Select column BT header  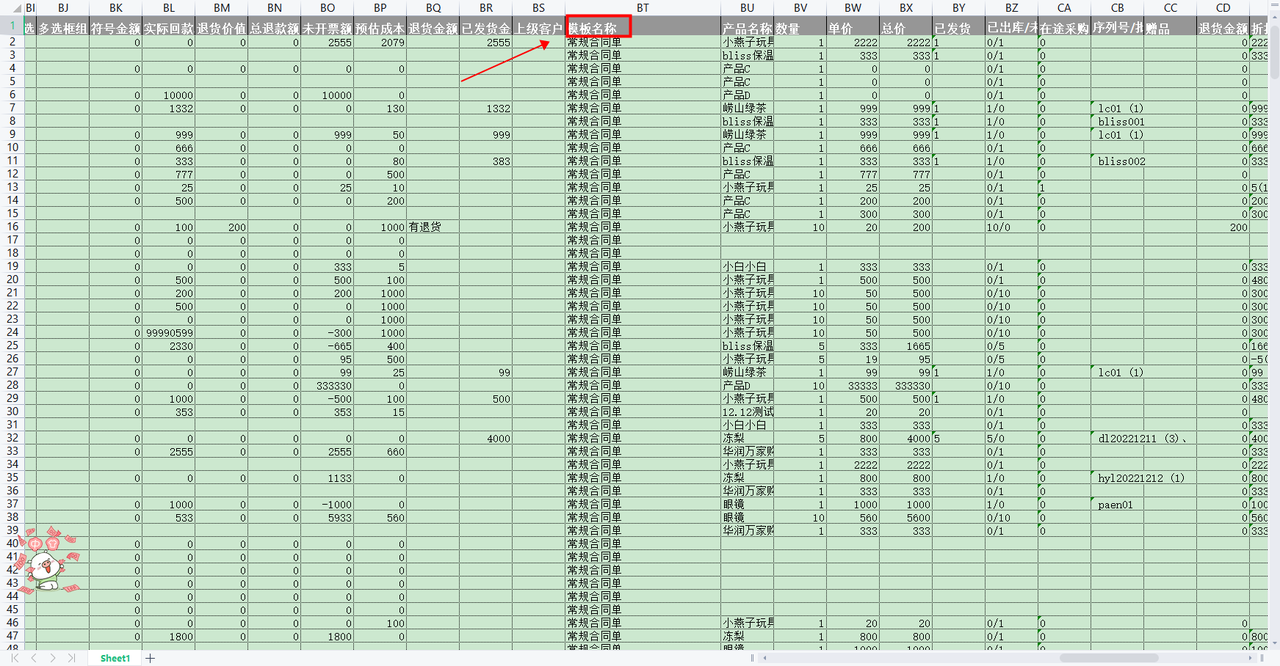pyautogui.click(x=642, y=8)
